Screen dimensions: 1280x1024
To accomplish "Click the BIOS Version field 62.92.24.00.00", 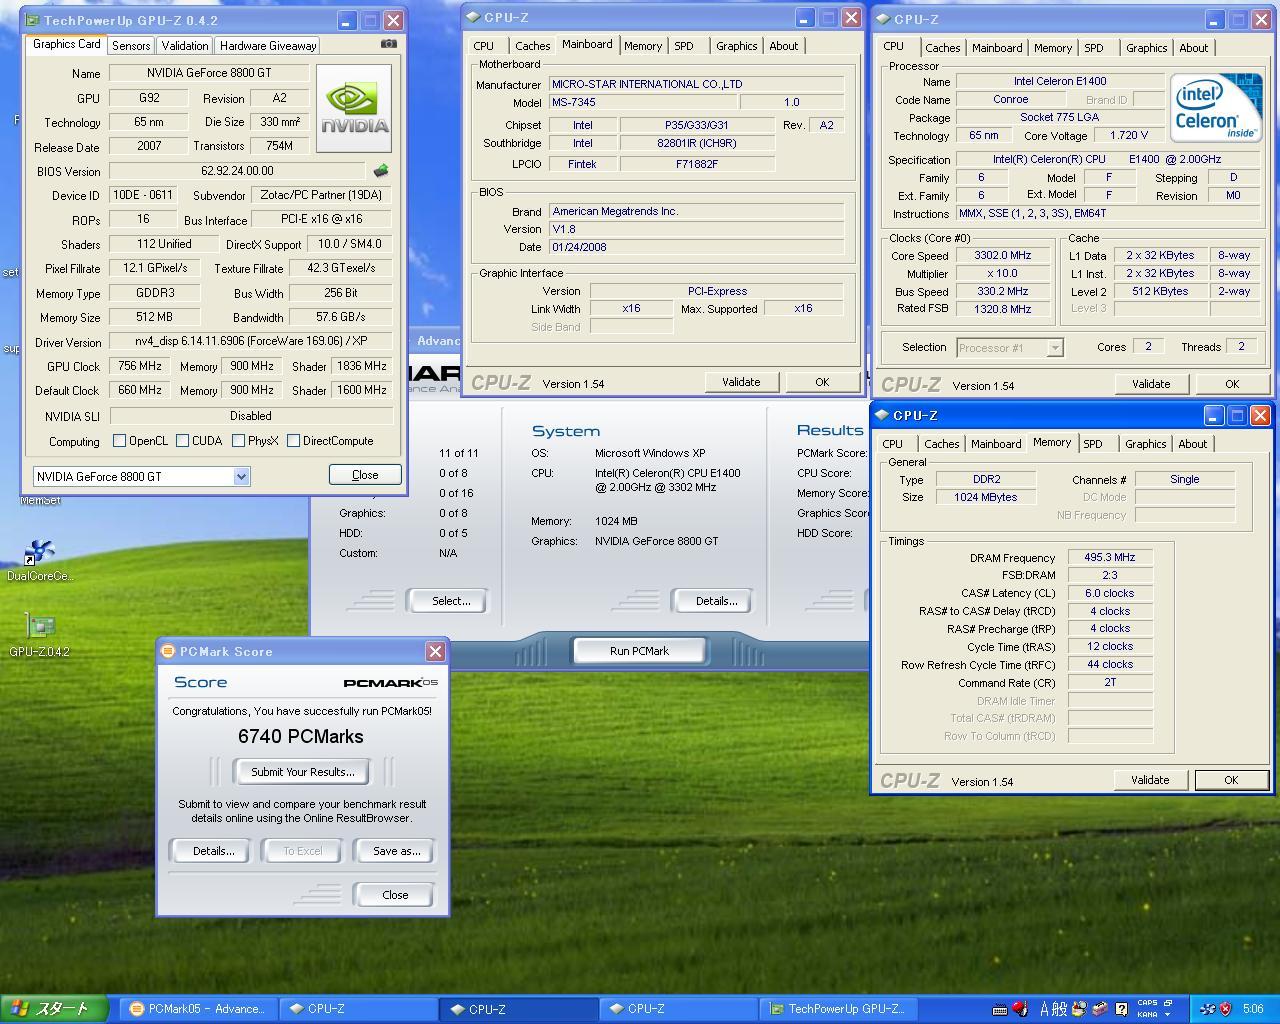I will (x=237, y=172).
